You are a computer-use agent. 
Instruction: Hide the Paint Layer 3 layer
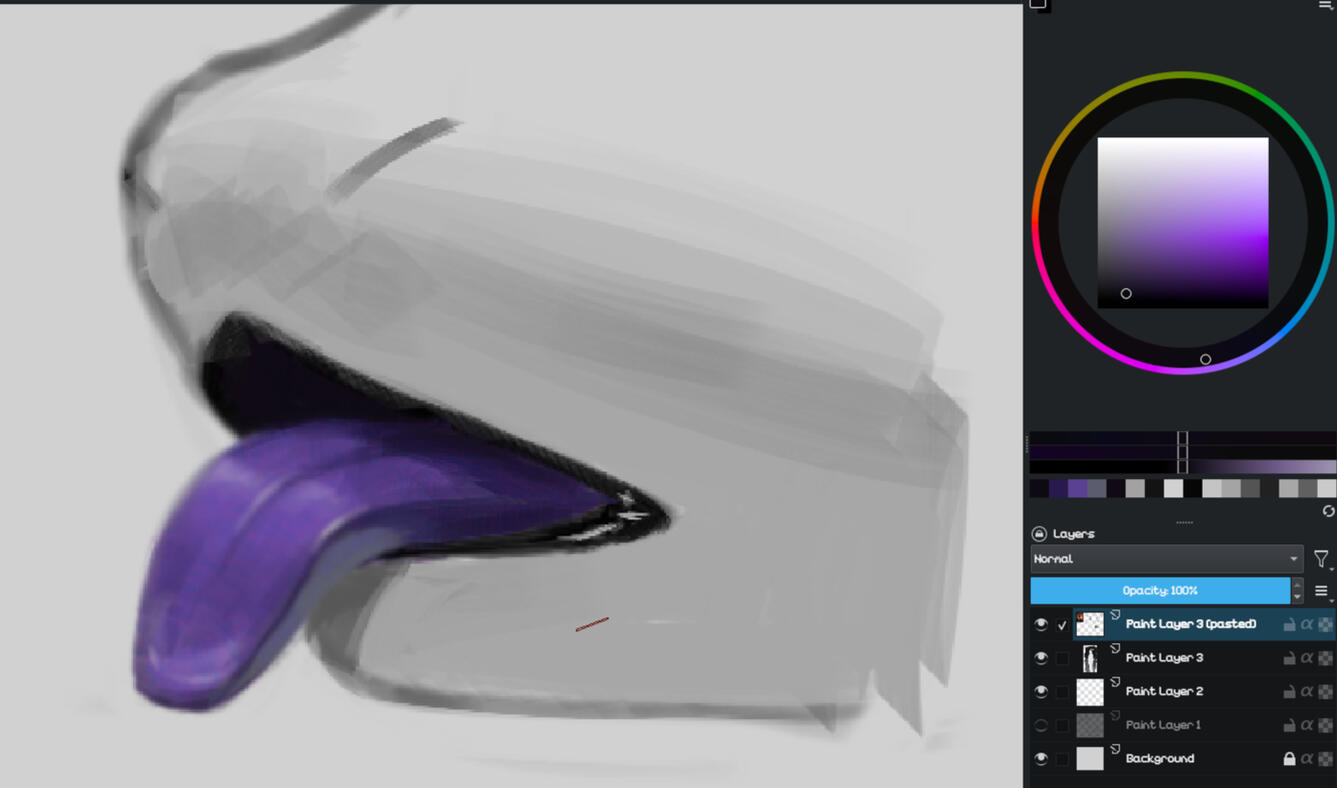[x=1041, y=658]
